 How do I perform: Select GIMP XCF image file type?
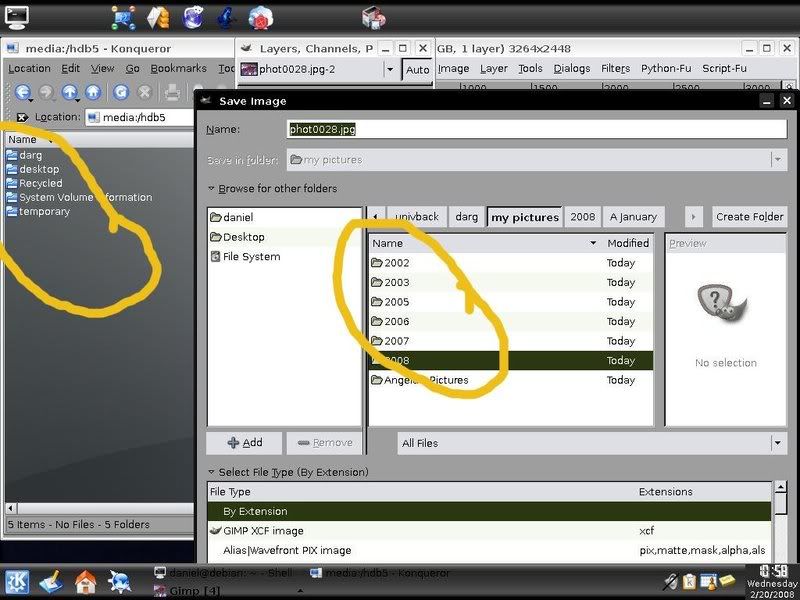pos(489,531)
